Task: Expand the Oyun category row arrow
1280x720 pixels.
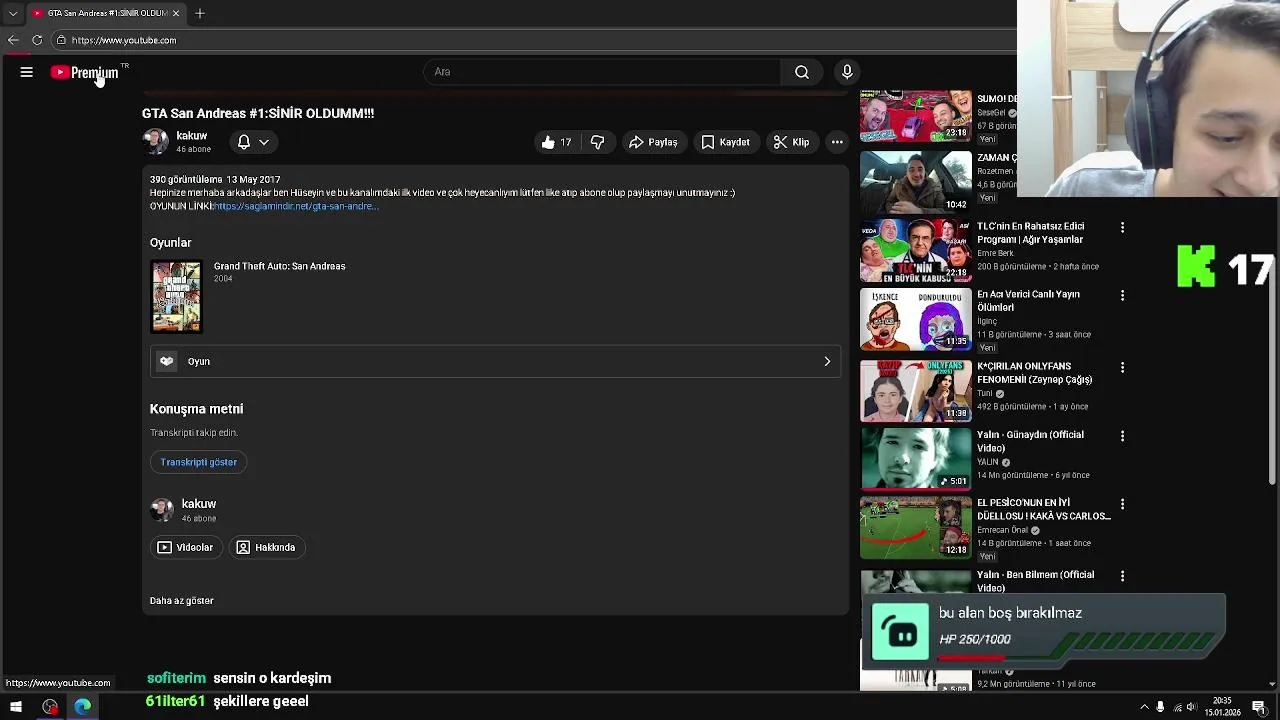Action: pyautogui.click(x=827, y=361)
